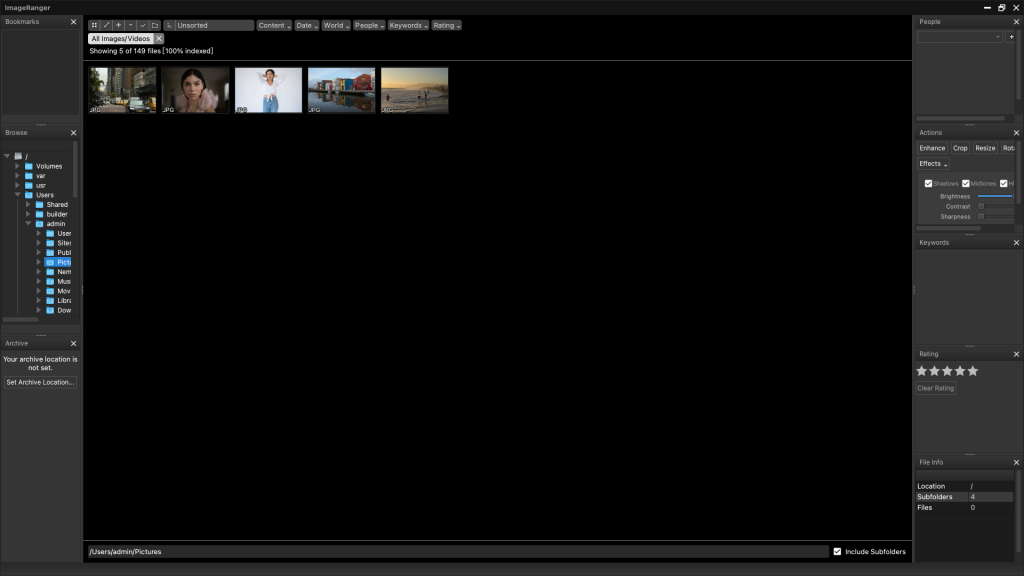Select the woman portrait thumbnail
Image resolution: width=1024 pixels, height=576 pixels.
click(196, 90)
